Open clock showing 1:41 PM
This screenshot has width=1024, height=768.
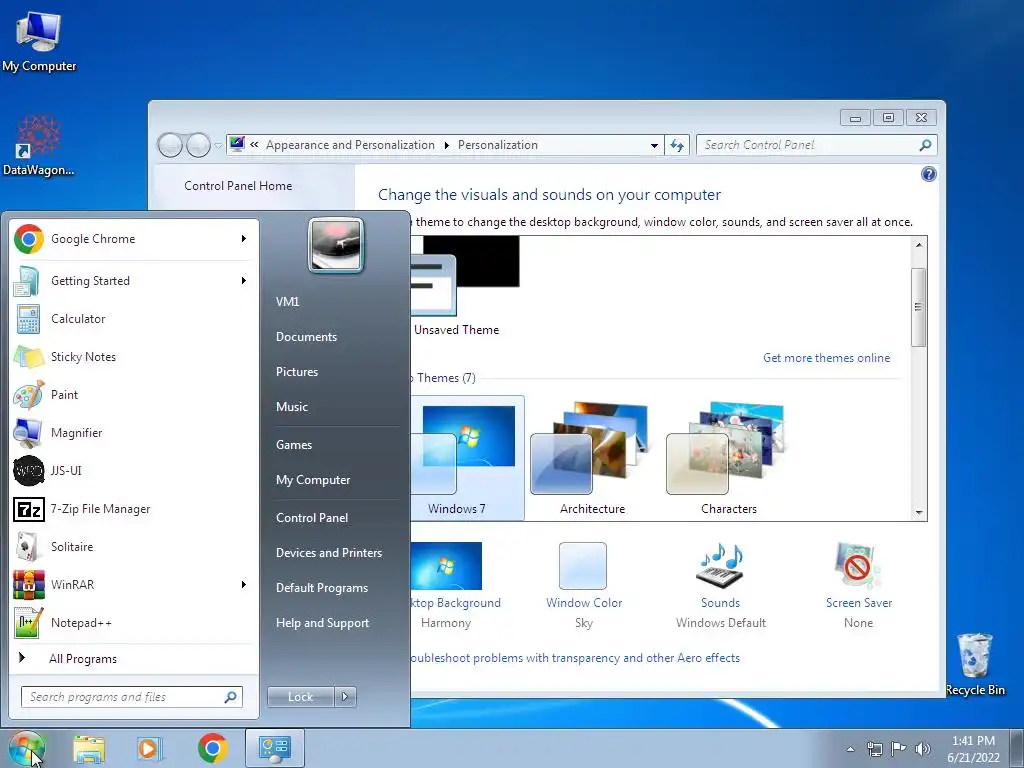pyautogui.click(x=973, y=749)
